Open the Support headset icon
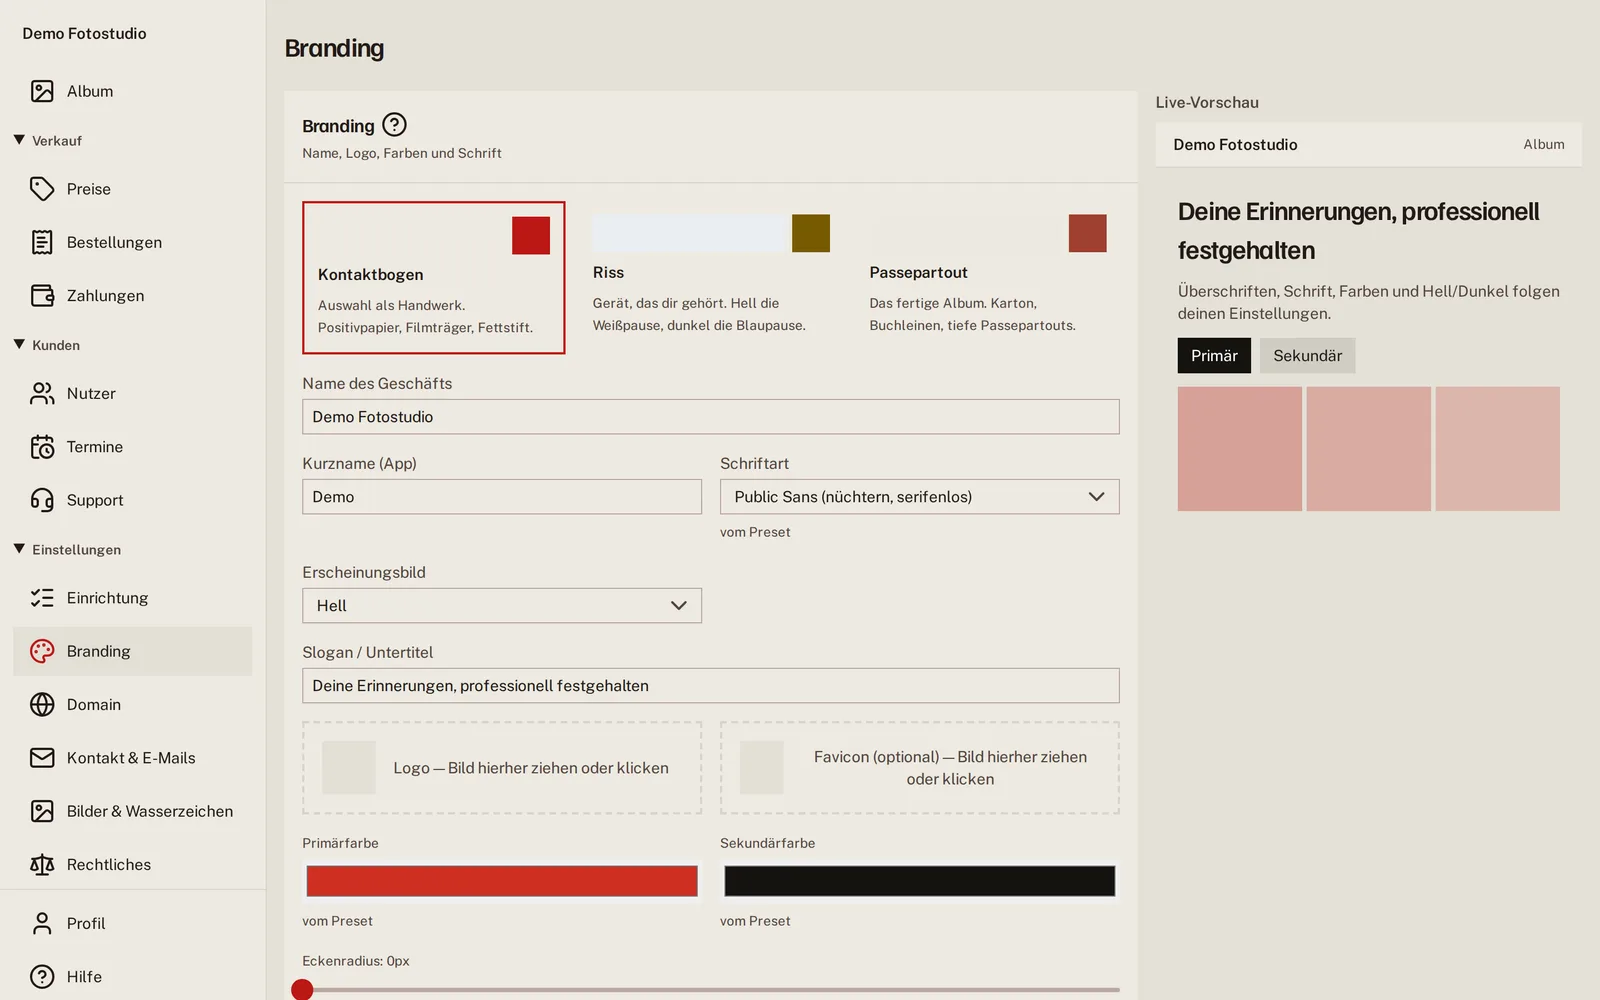 (x=42, y=500)
